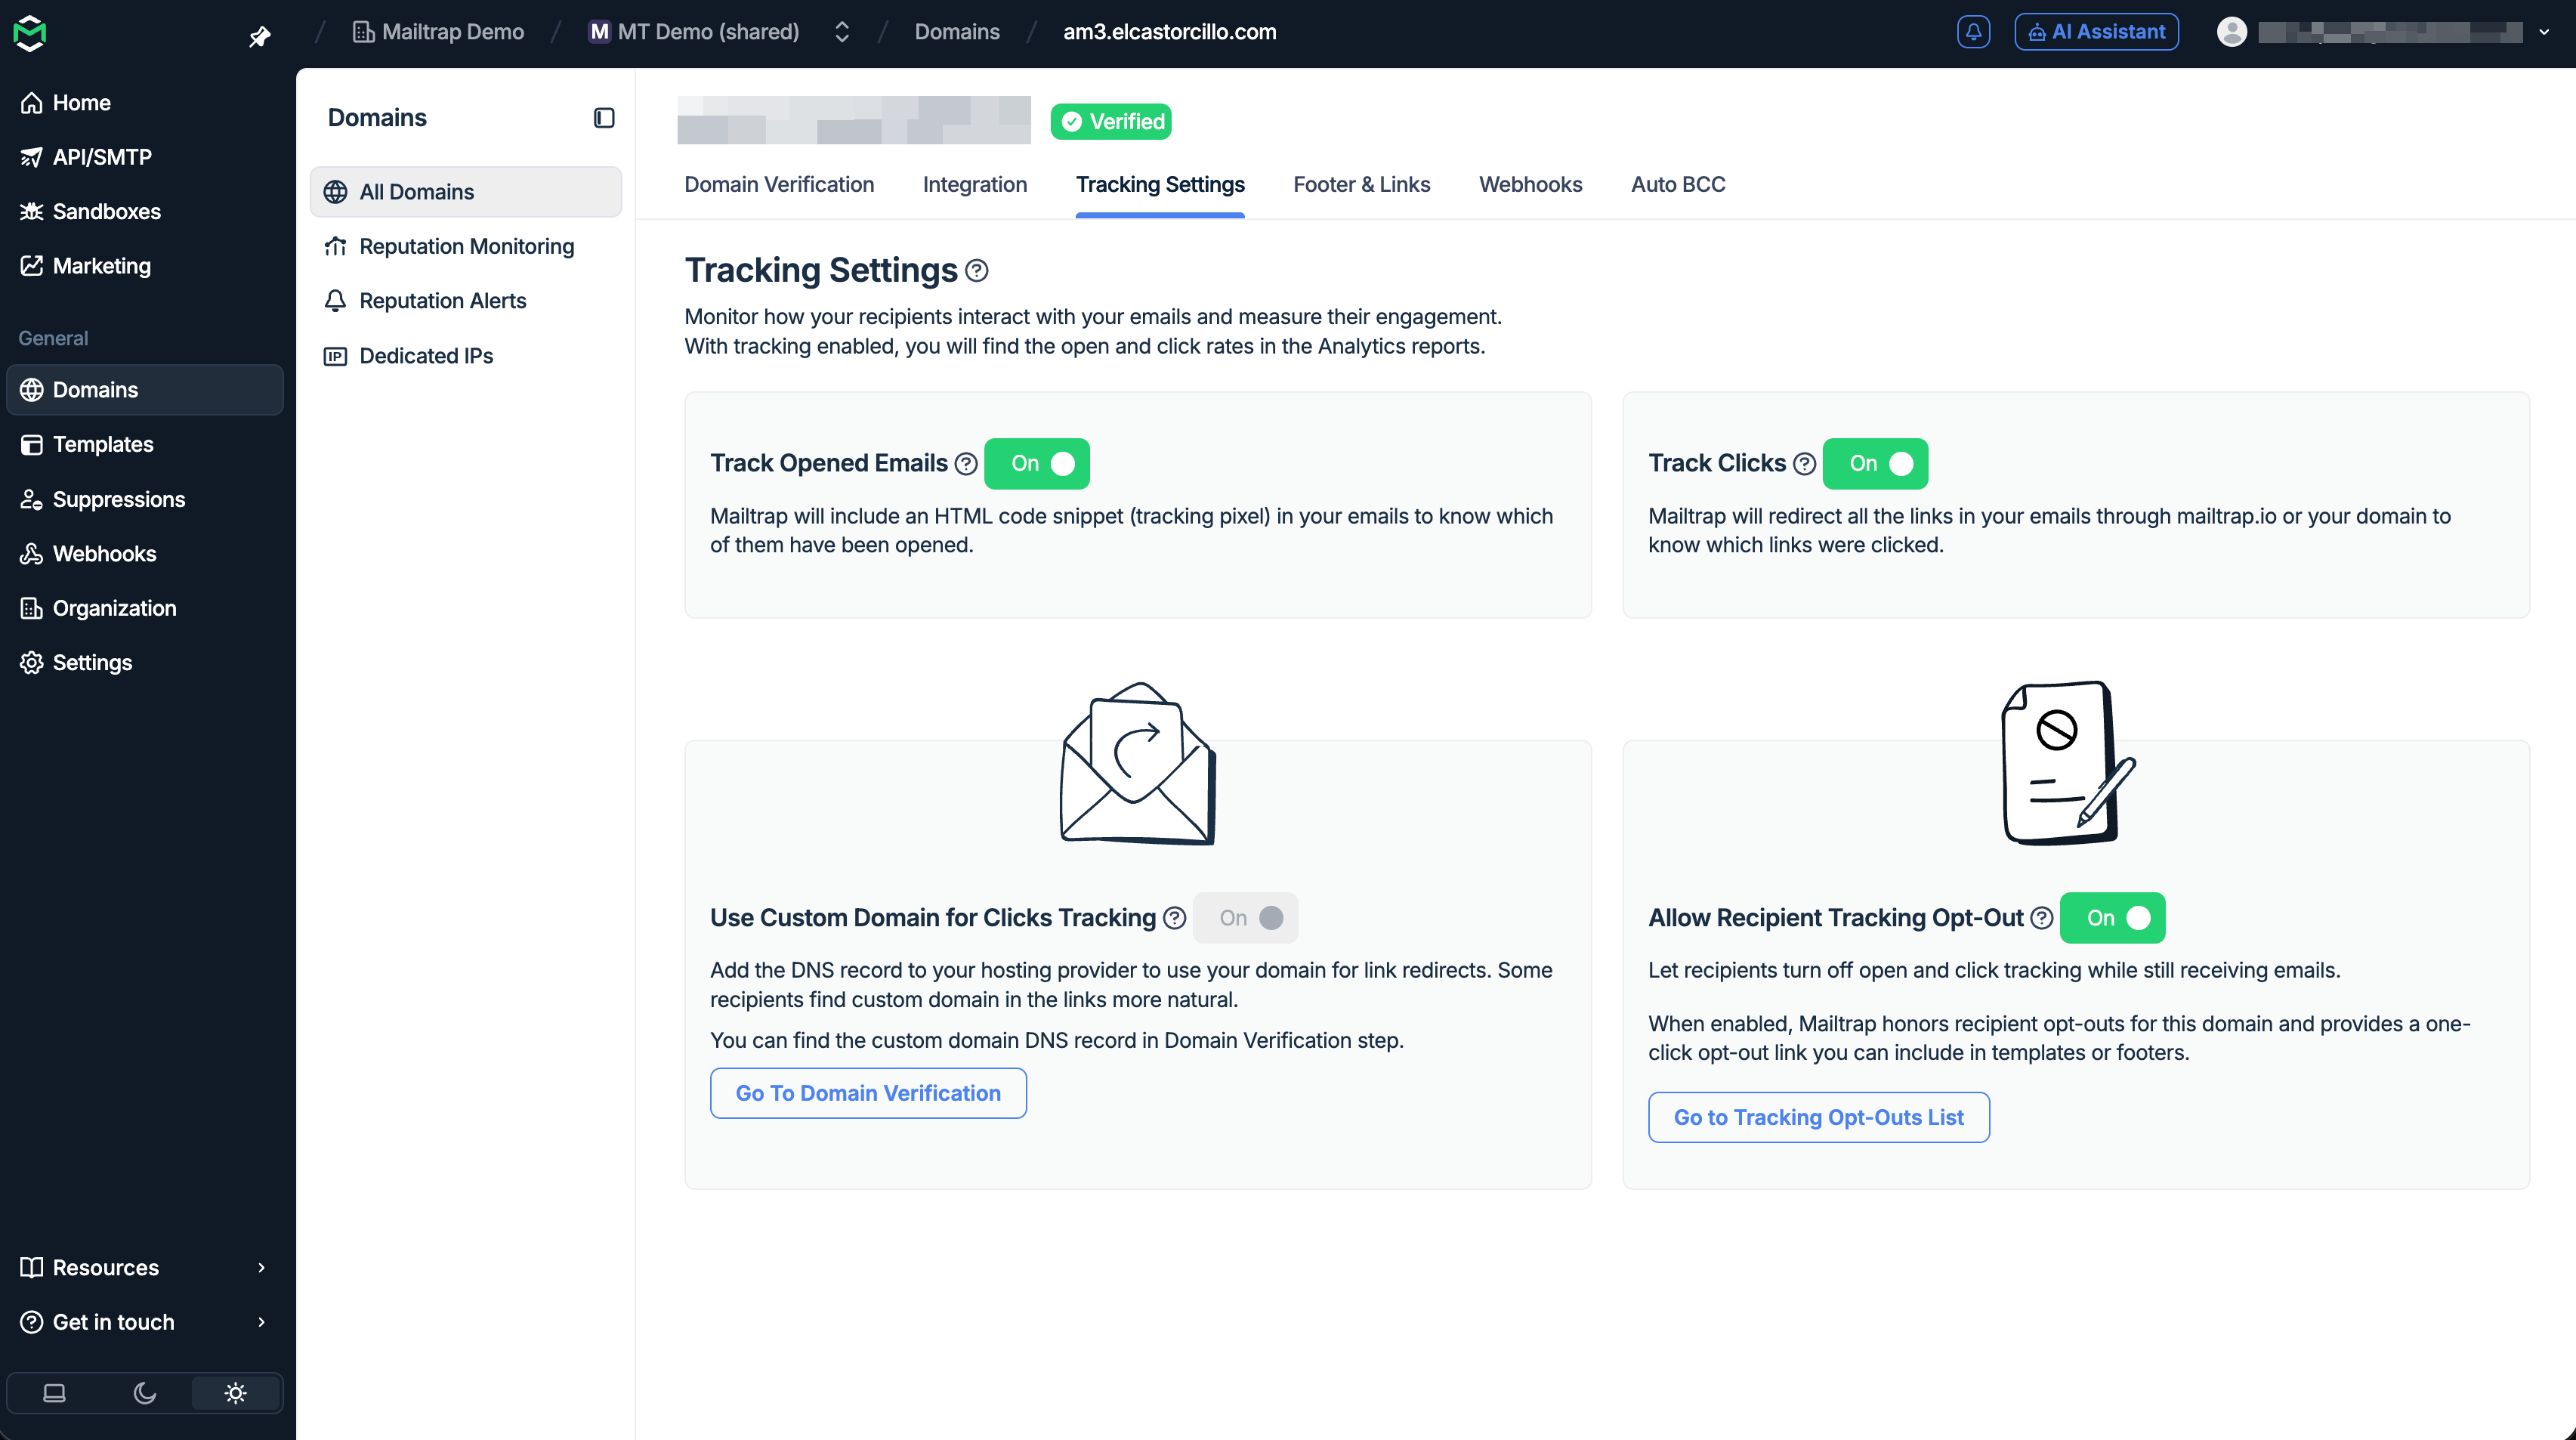2576x1440 pixels.
Task: Expand the user account menu chevron
Action: [2544, 32]
